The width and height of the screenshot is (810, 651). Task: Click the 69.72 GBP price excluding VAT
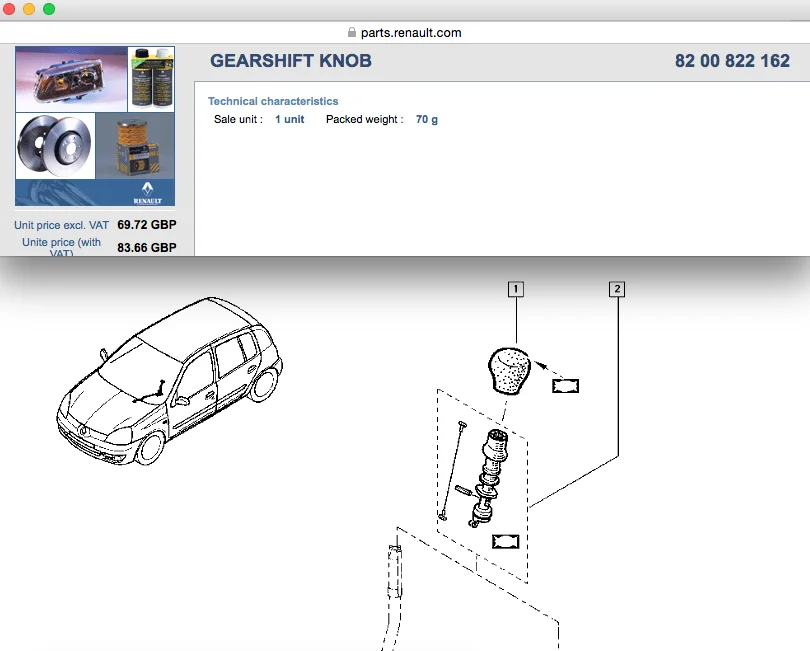pyautogui.click(x=147, y=225)
